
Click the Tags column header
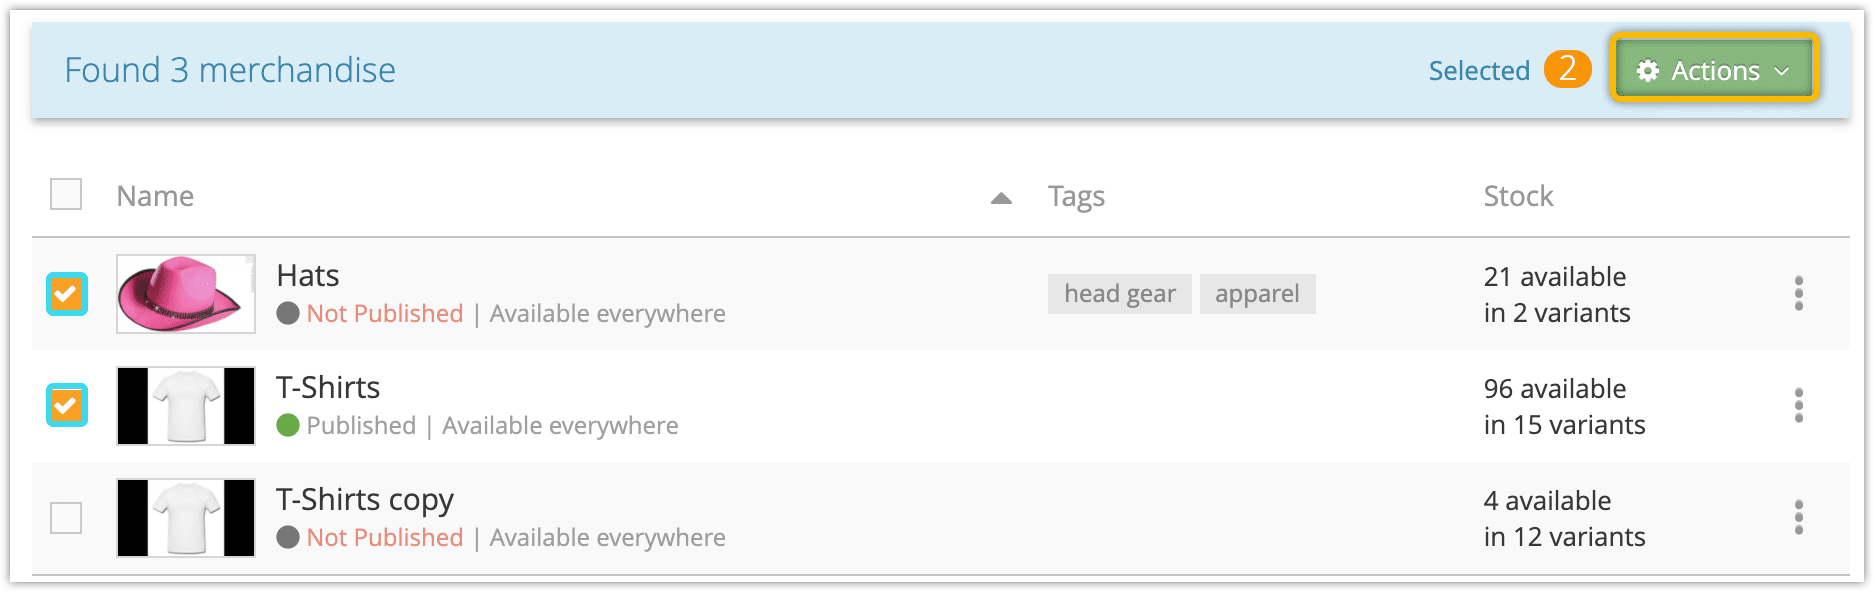[x=1076, y=196]
